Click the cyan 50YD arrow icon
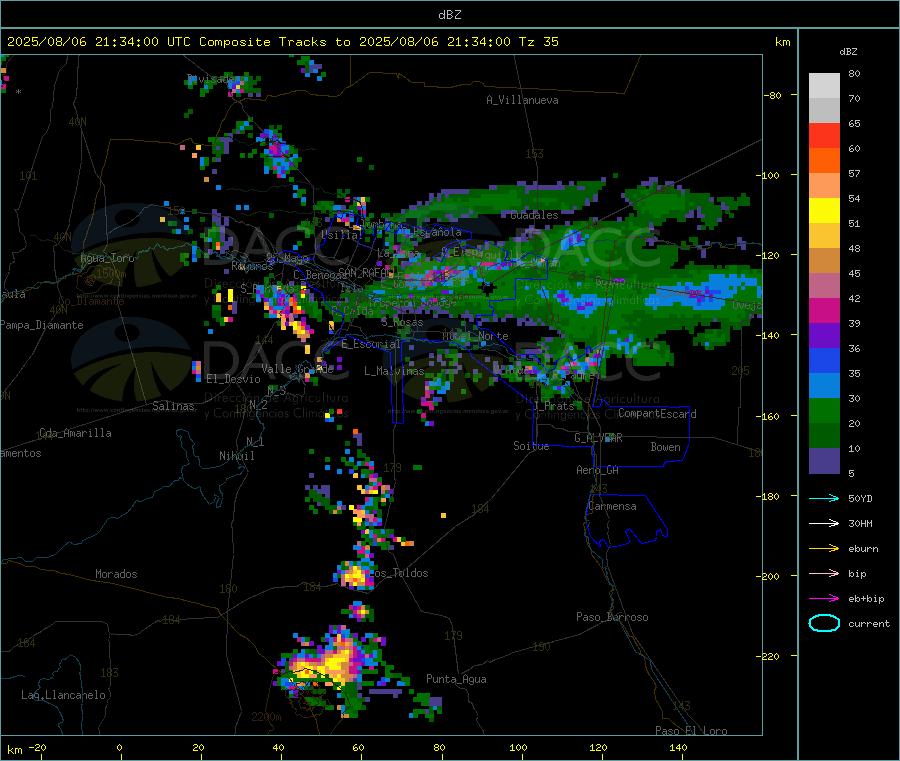 [824, 498]
